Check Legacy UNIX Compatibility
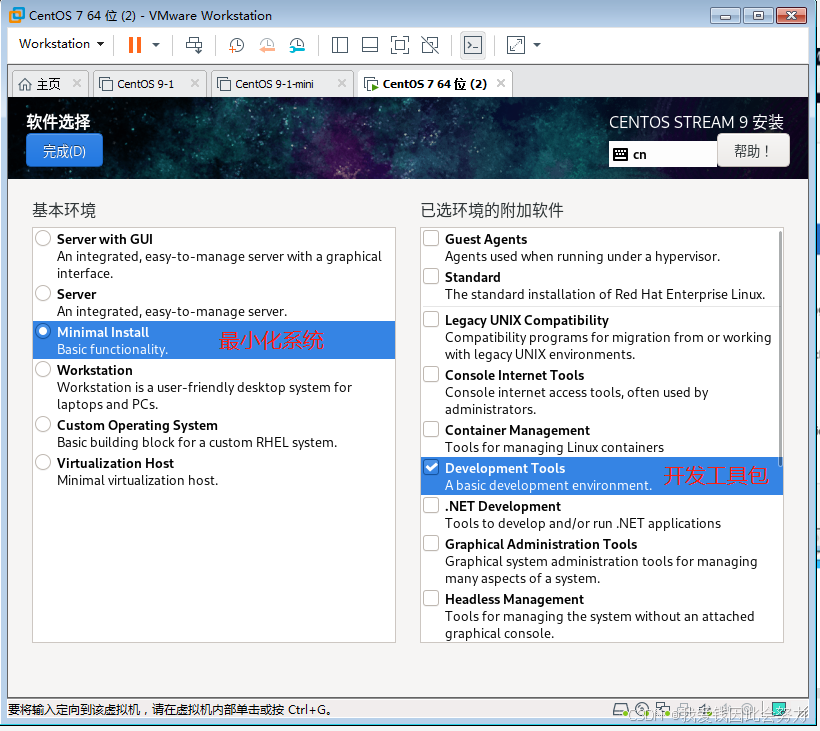The width and height of the screenshot is (820, 731). pos(431,319)
